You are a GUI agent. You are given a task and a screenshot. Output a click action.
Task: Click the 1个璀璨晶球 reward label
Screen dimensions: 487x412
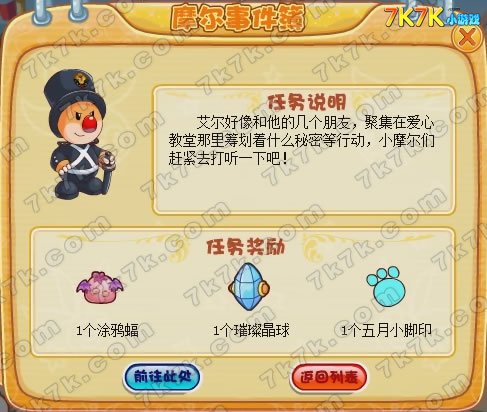251,330
